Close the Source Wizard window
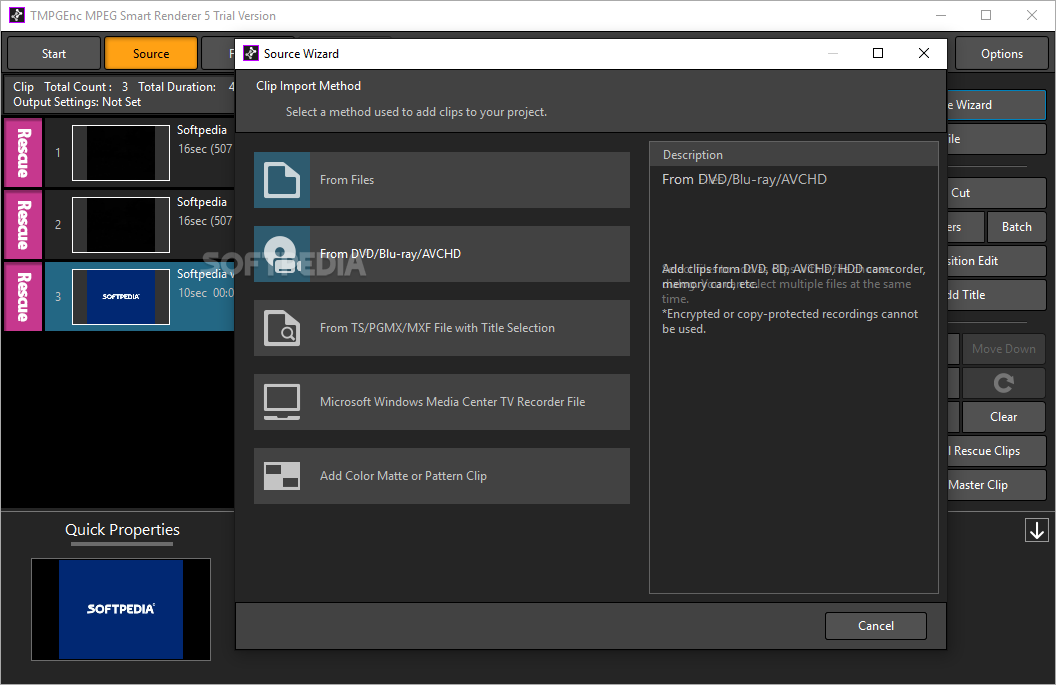The width and height of the screenshot is (1056, 685). pos(923,53)
